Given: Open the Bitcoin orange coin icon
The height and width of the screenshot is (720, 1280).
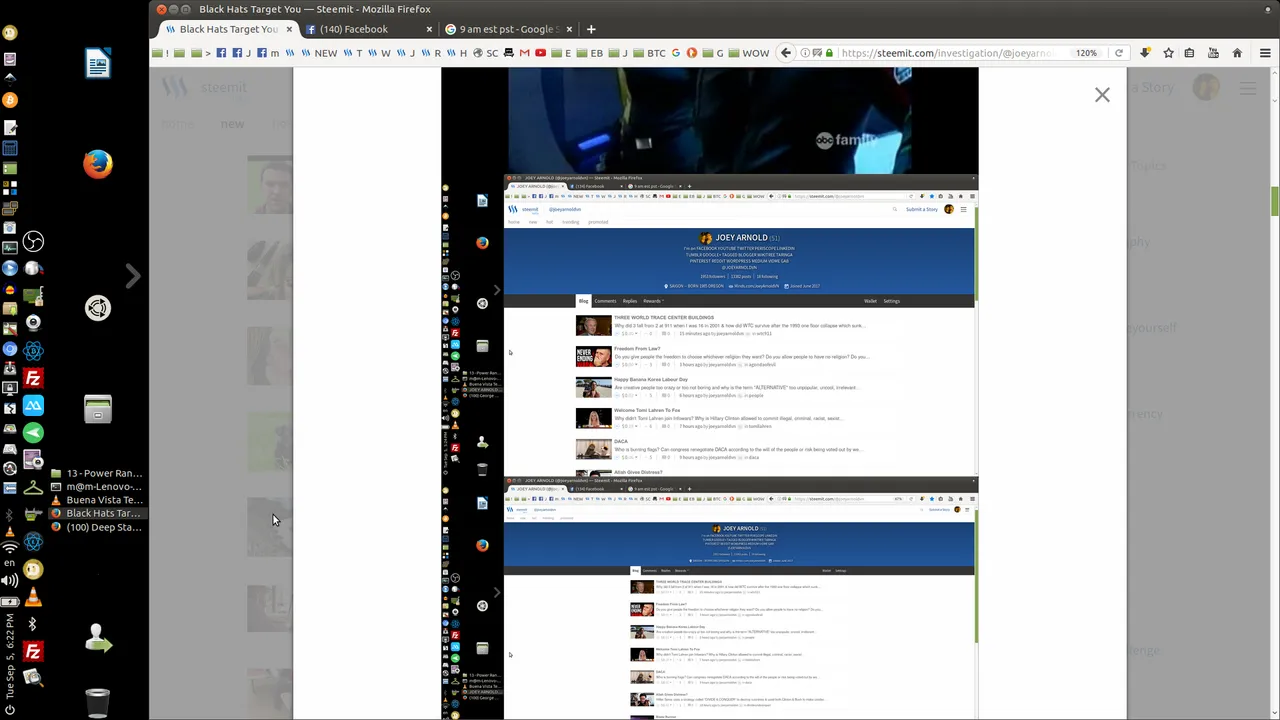Looking at the screenshot, I should click(10, 100).
